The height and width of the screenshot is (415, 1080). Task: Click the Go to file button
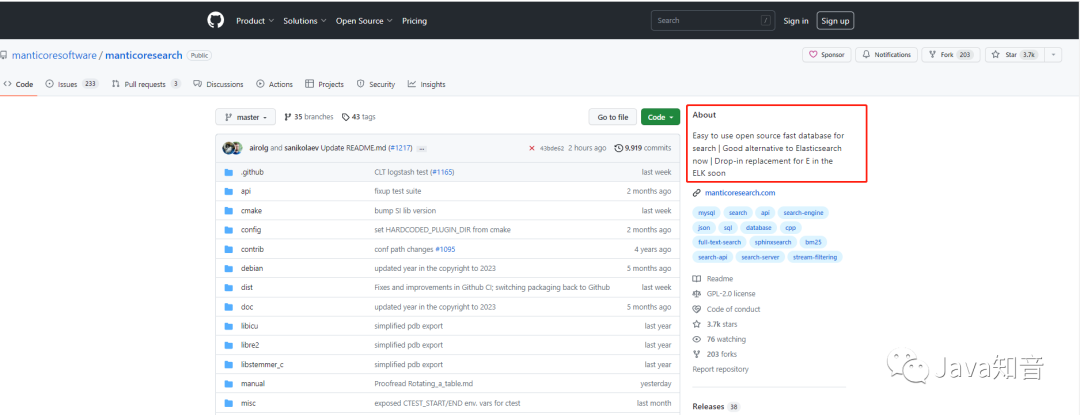coord(612,118)
